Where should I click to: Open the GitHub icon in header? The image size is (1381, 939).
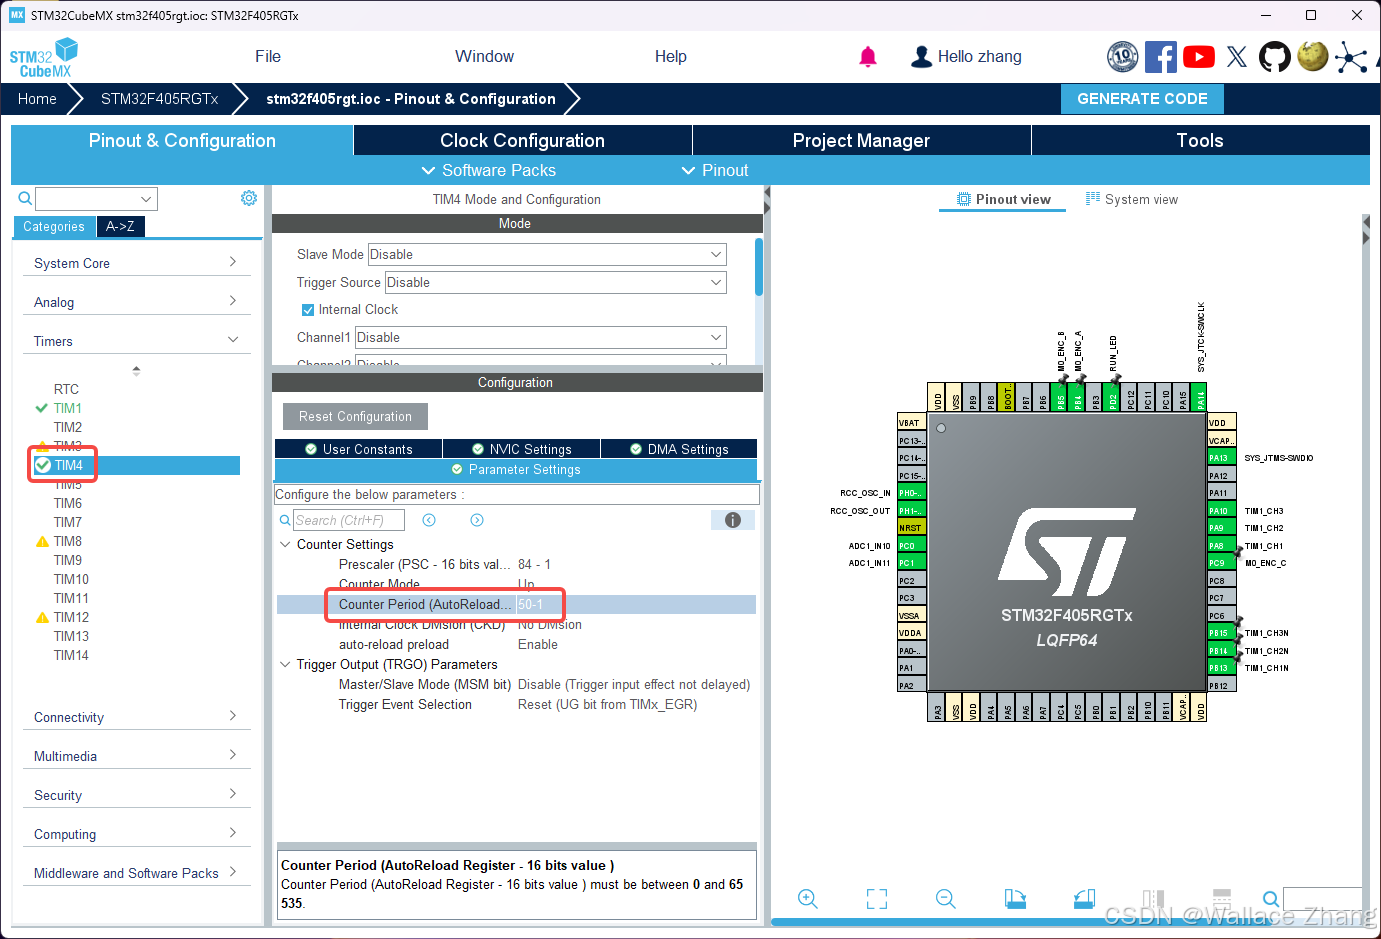tap(1275, 57)
